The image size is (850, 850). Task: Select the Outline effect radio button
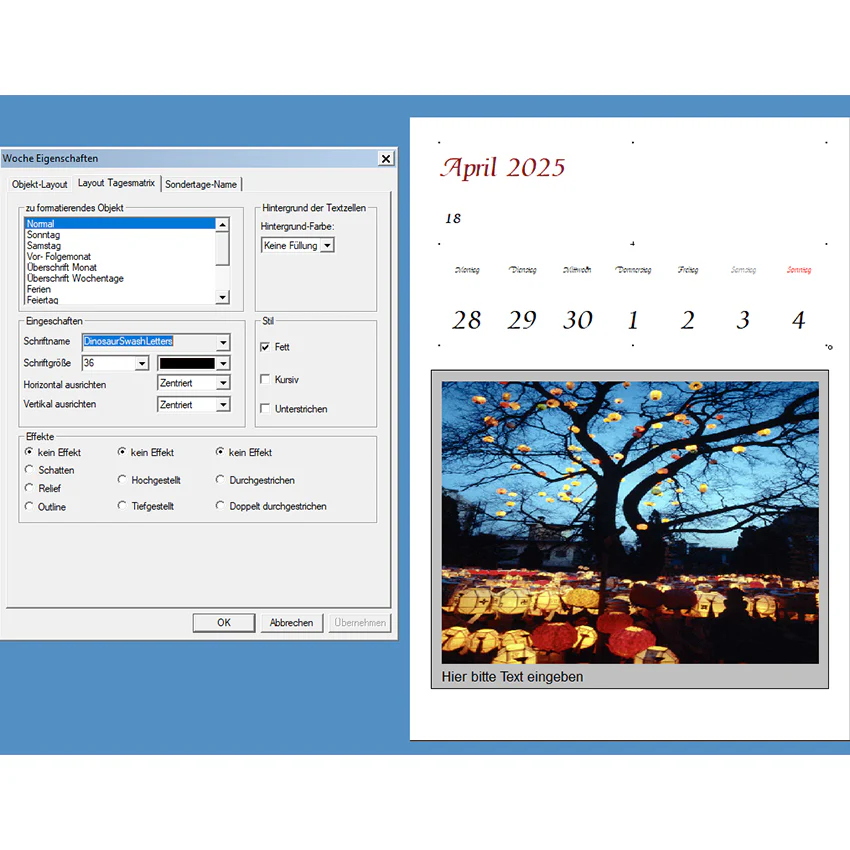point(29,506)
